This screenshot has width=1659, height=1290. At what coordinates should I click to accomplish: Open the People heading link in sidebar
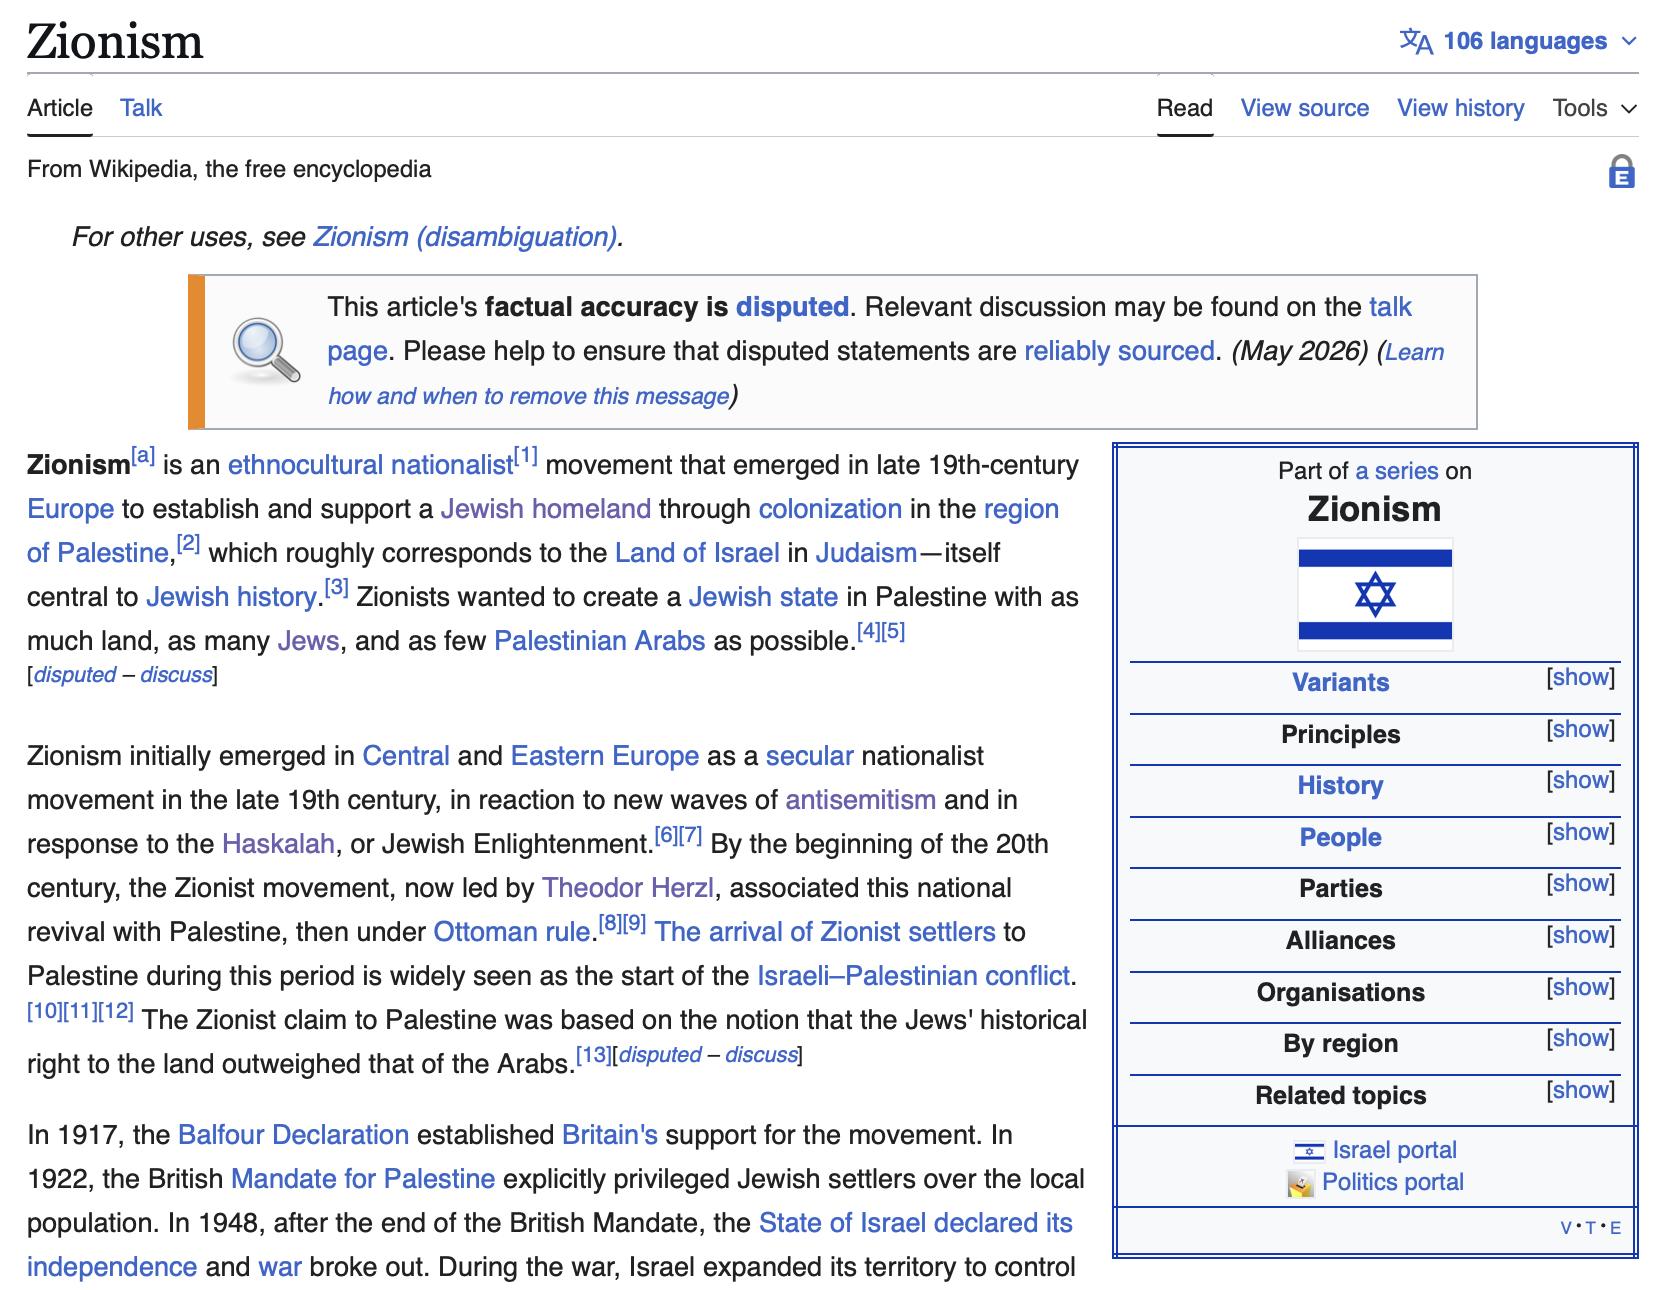coord(1340,837)
